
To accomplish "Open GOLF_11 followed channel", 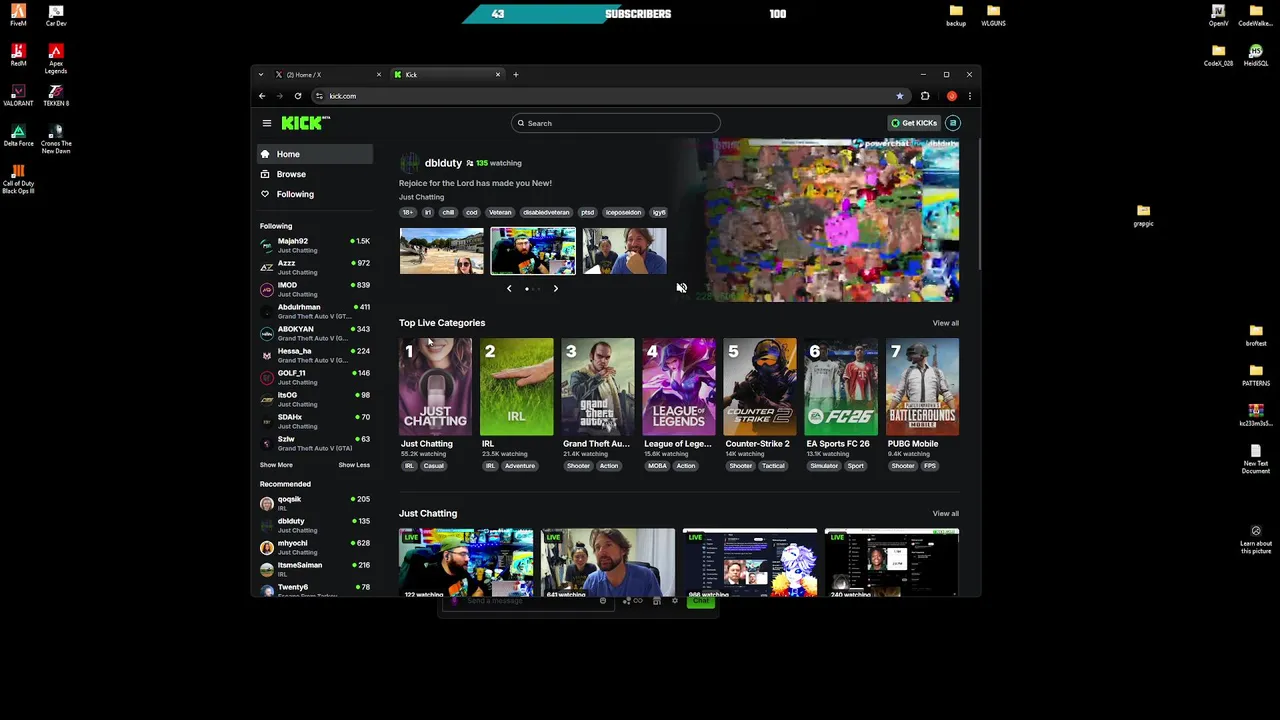I will (314, 377).
